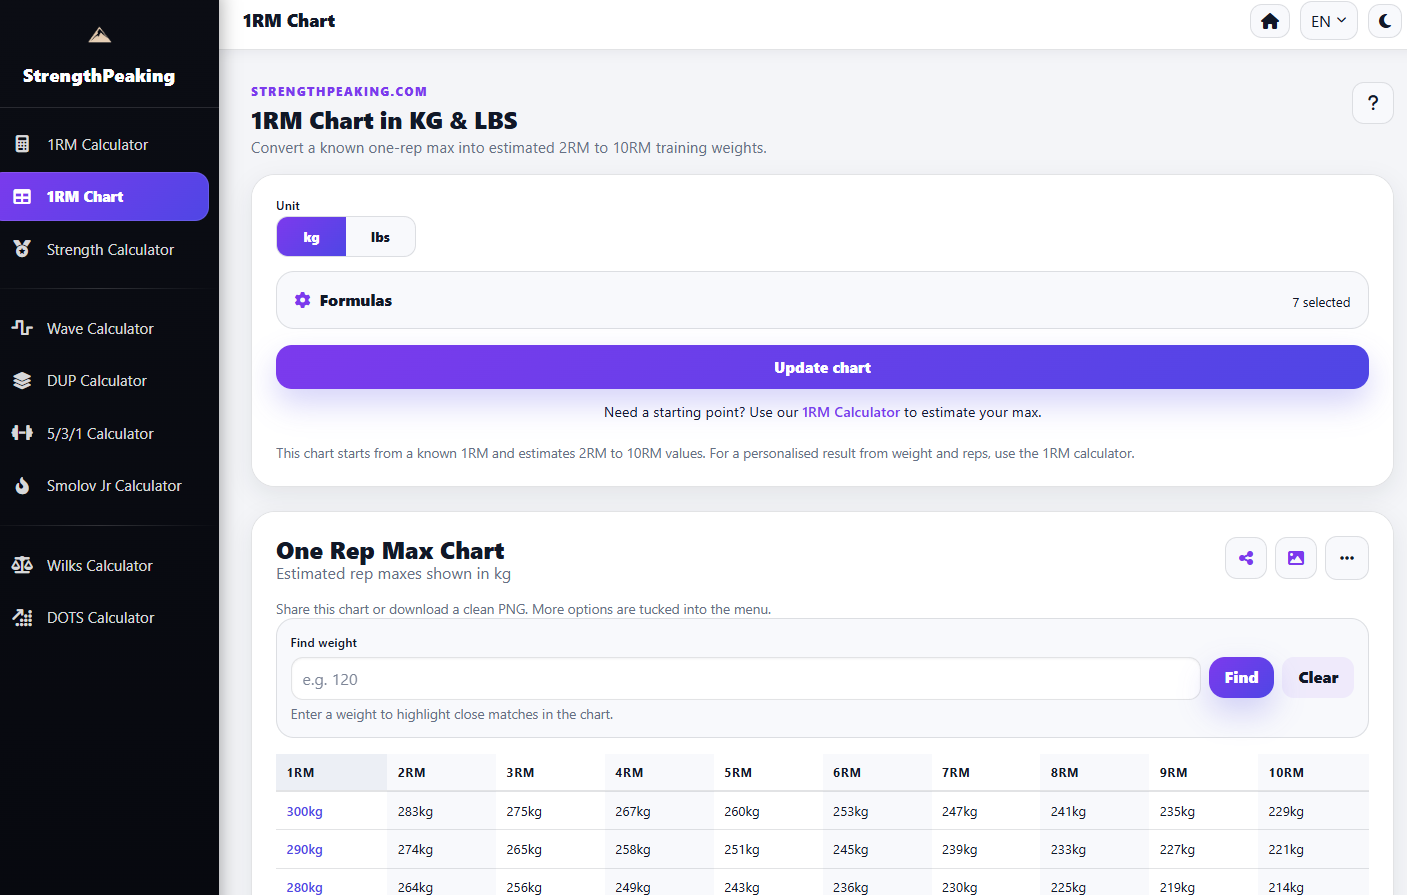This screenshot has width=1407, height=895.
Task: Switch the unit to lbs
Action: tap(380, 237)
